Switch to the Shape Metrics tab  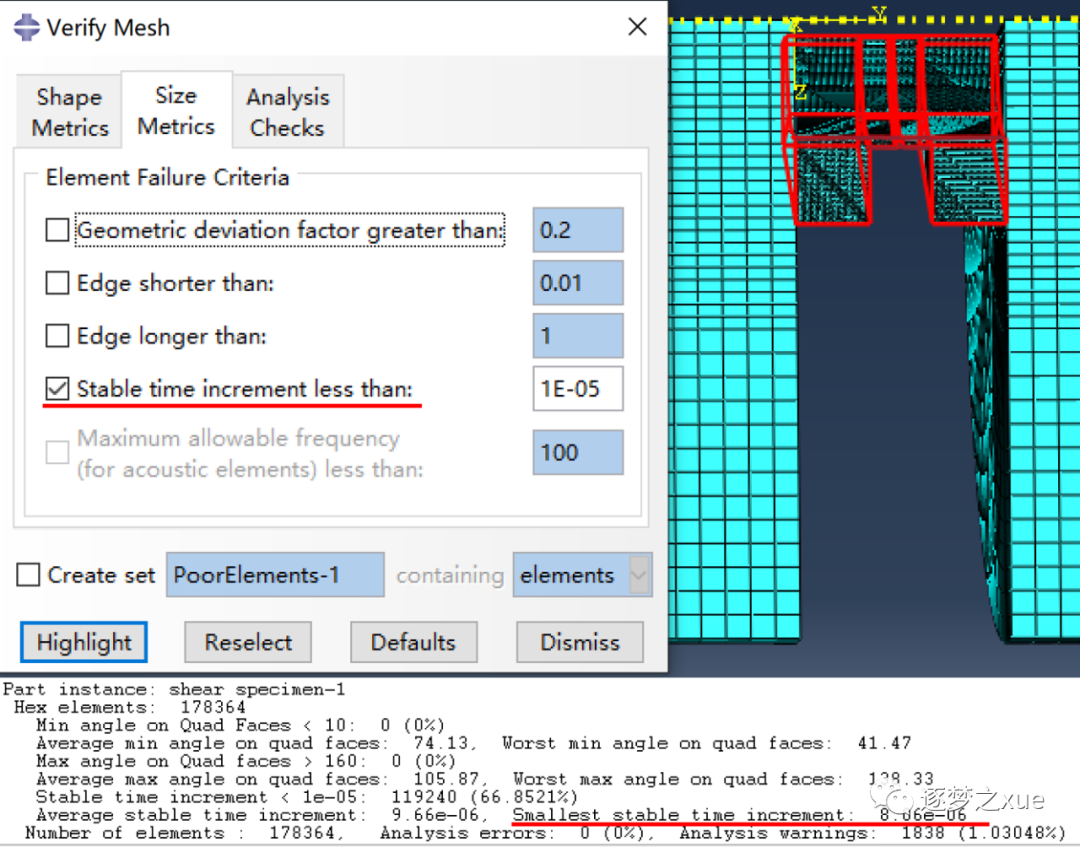click(x=70, y=112)
